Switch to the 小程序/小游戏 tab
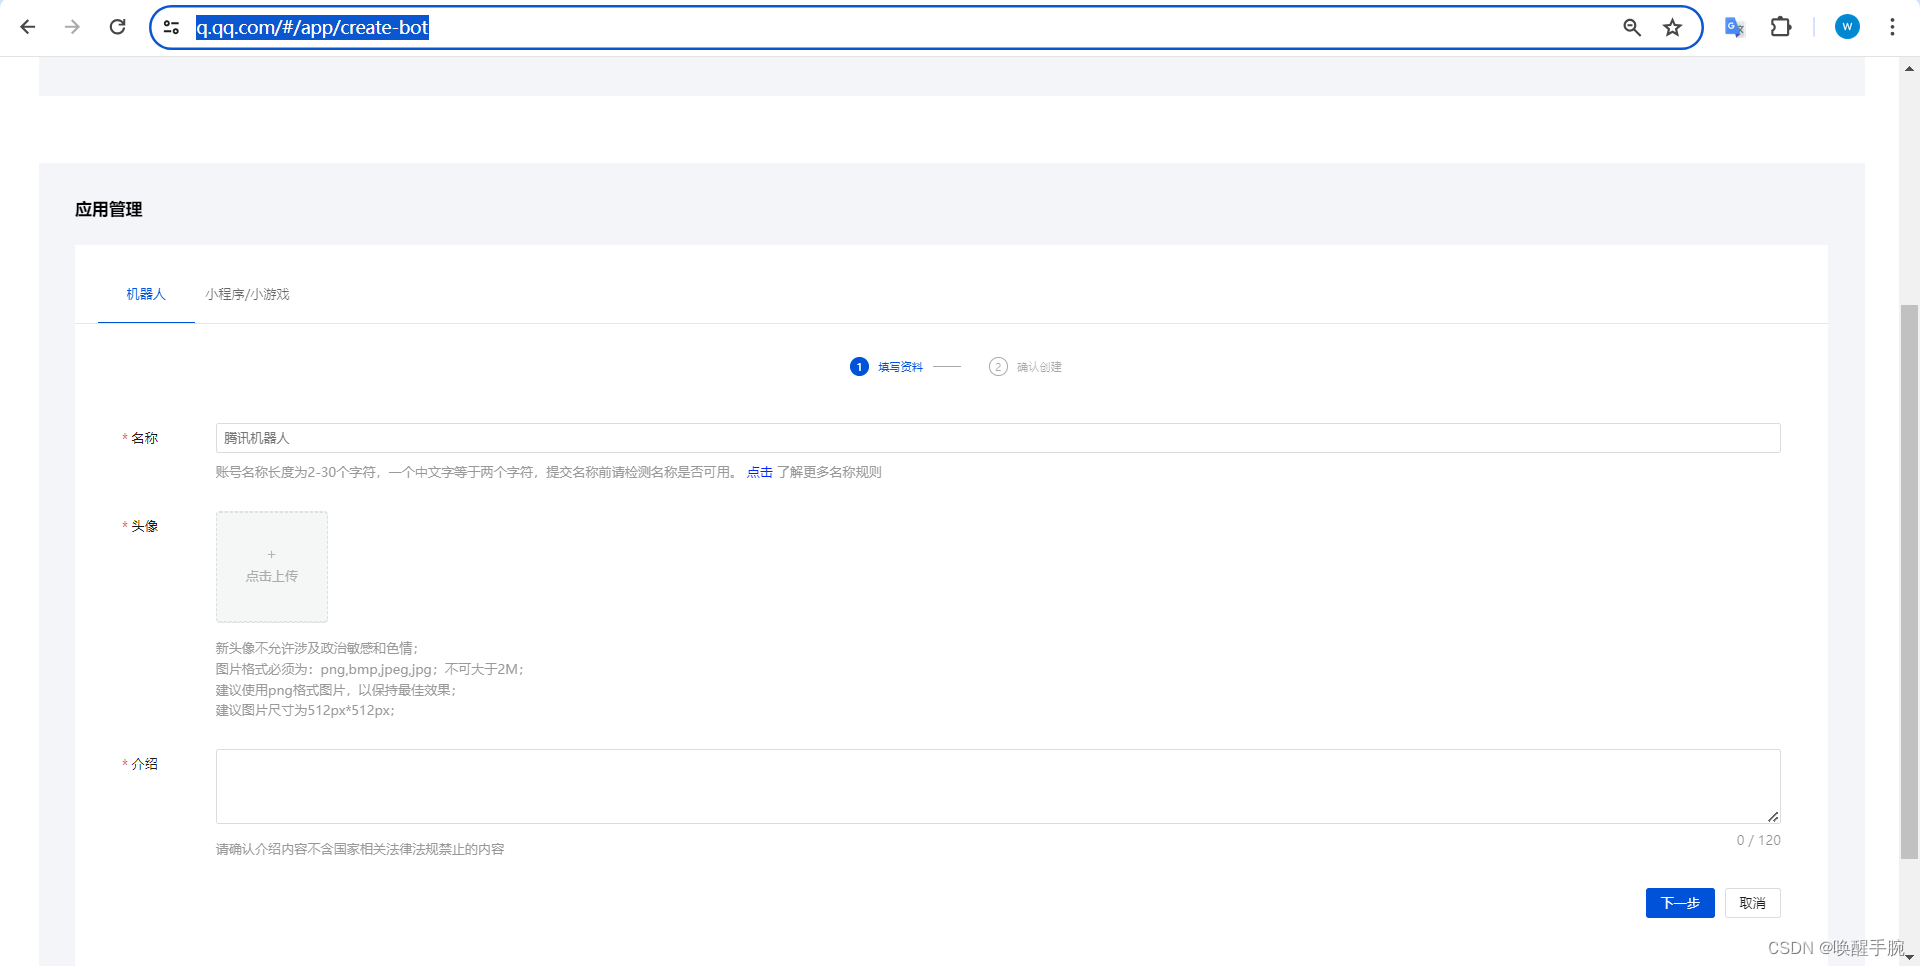The image size is (1920, 966). pos(247,294)
